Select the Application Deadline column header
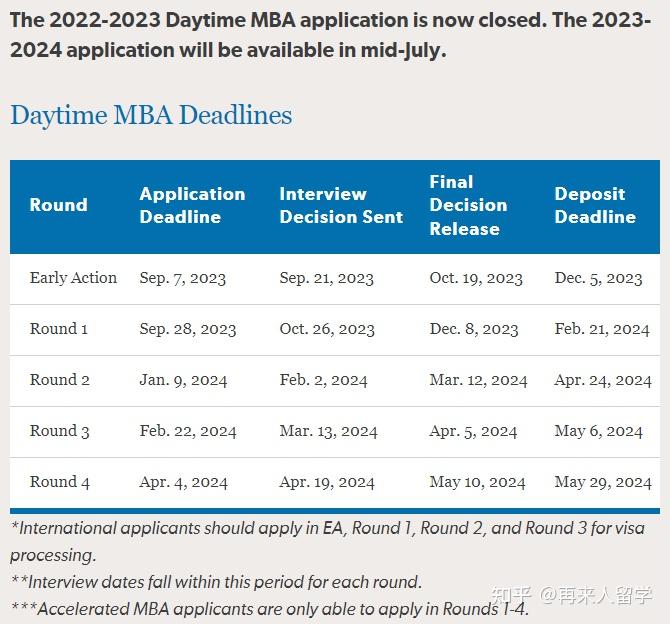Screen dimensions: 670x624 pyautogui.click(x=192, y=205)
